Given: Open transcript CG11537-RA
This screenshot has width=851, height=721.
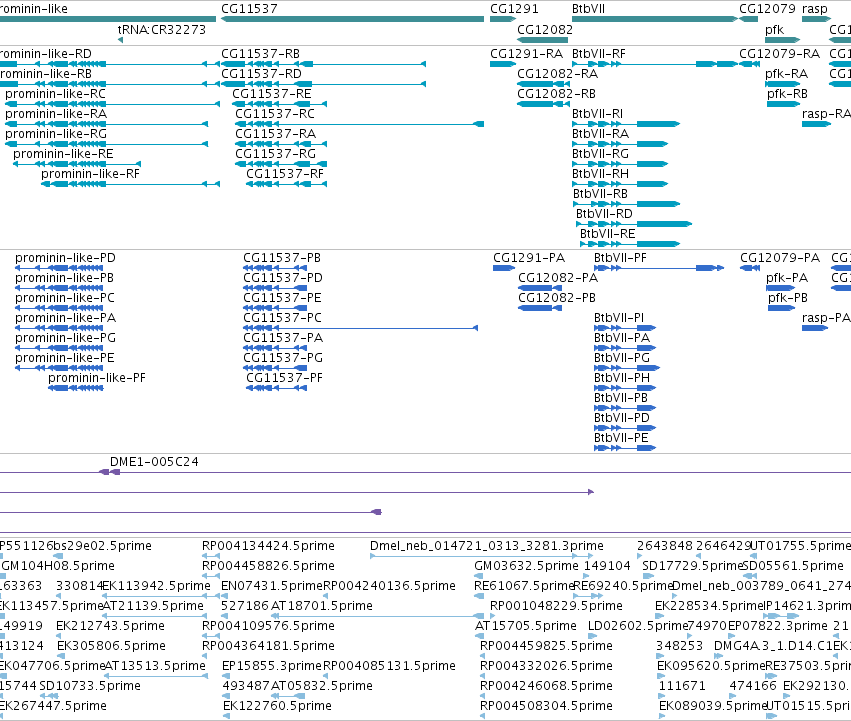Looking at the screenshot, I should (275, 134).
